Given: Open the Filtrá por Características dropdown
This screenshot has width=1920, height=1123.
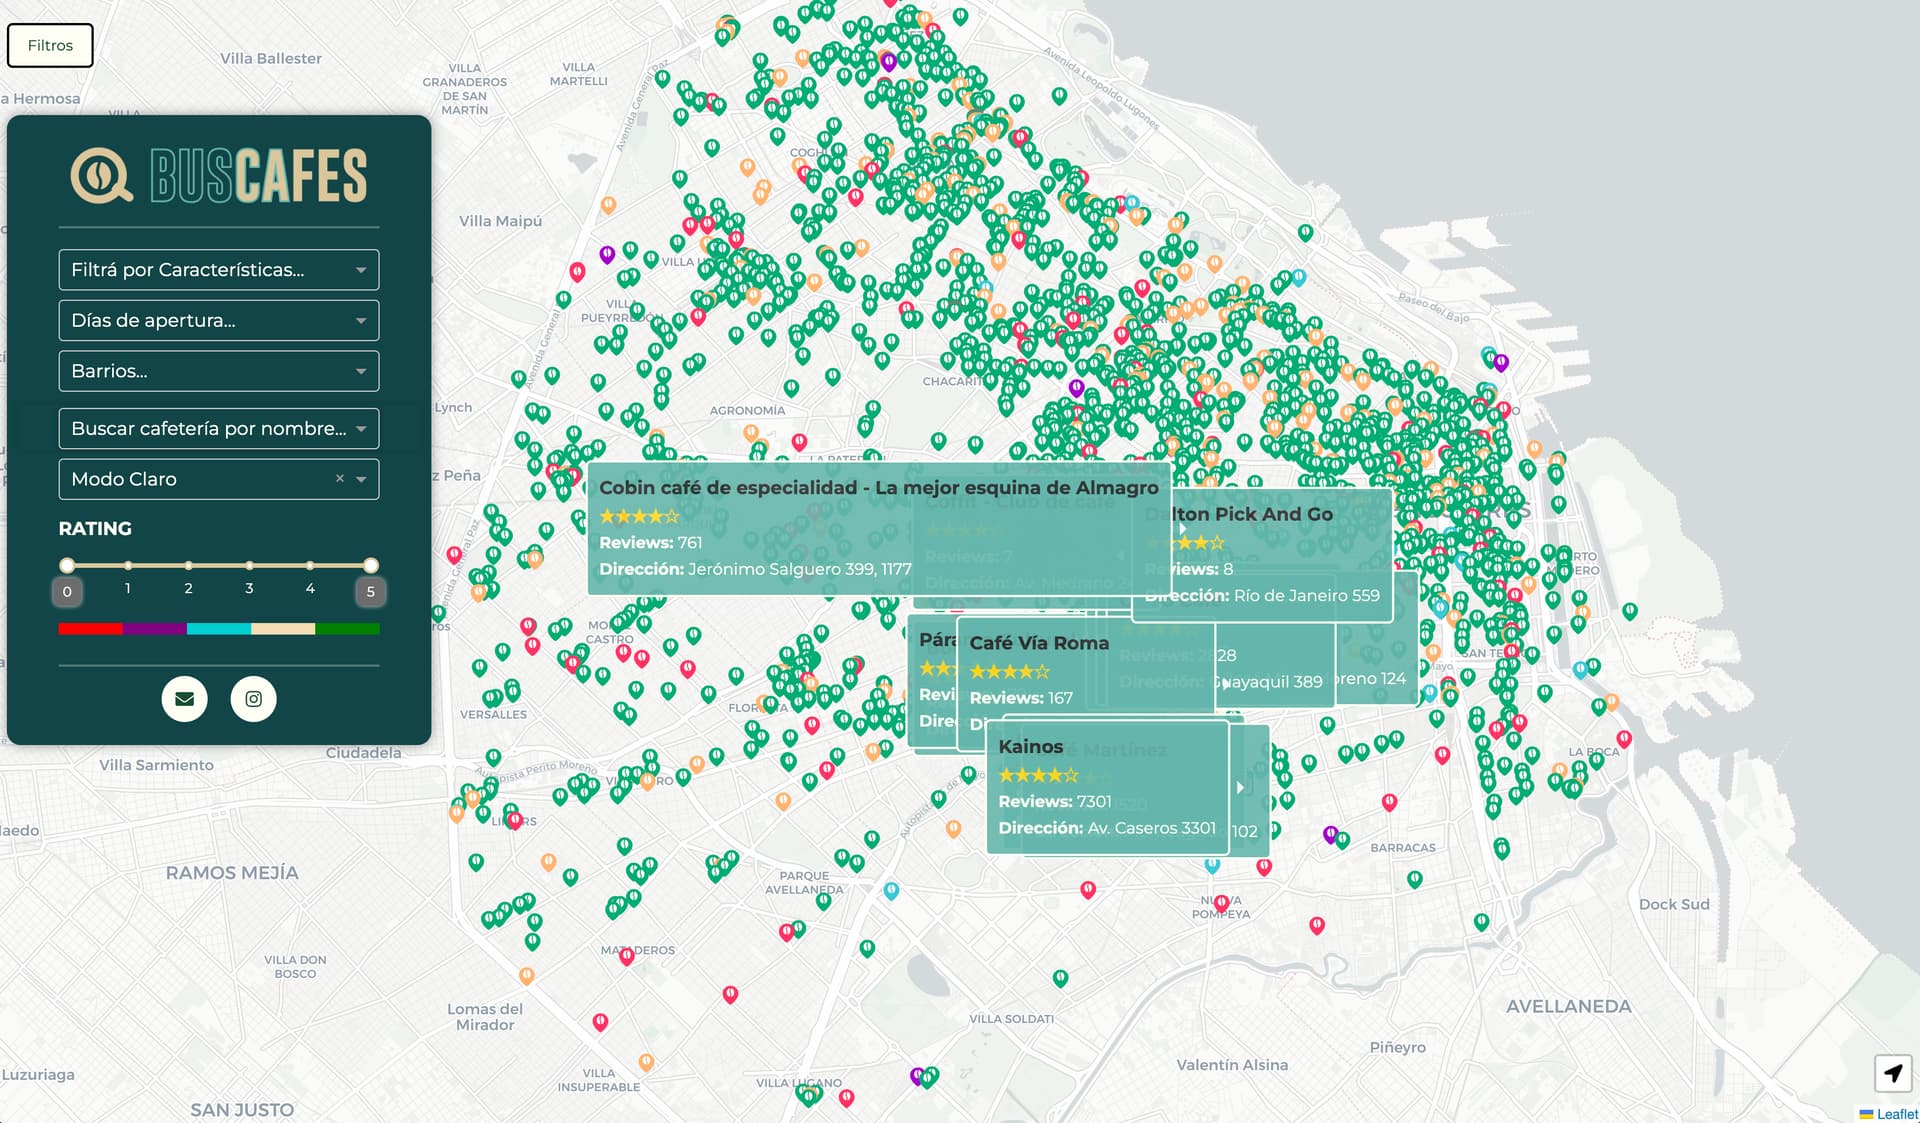Looking at the screenshot, I should [219, 270].
